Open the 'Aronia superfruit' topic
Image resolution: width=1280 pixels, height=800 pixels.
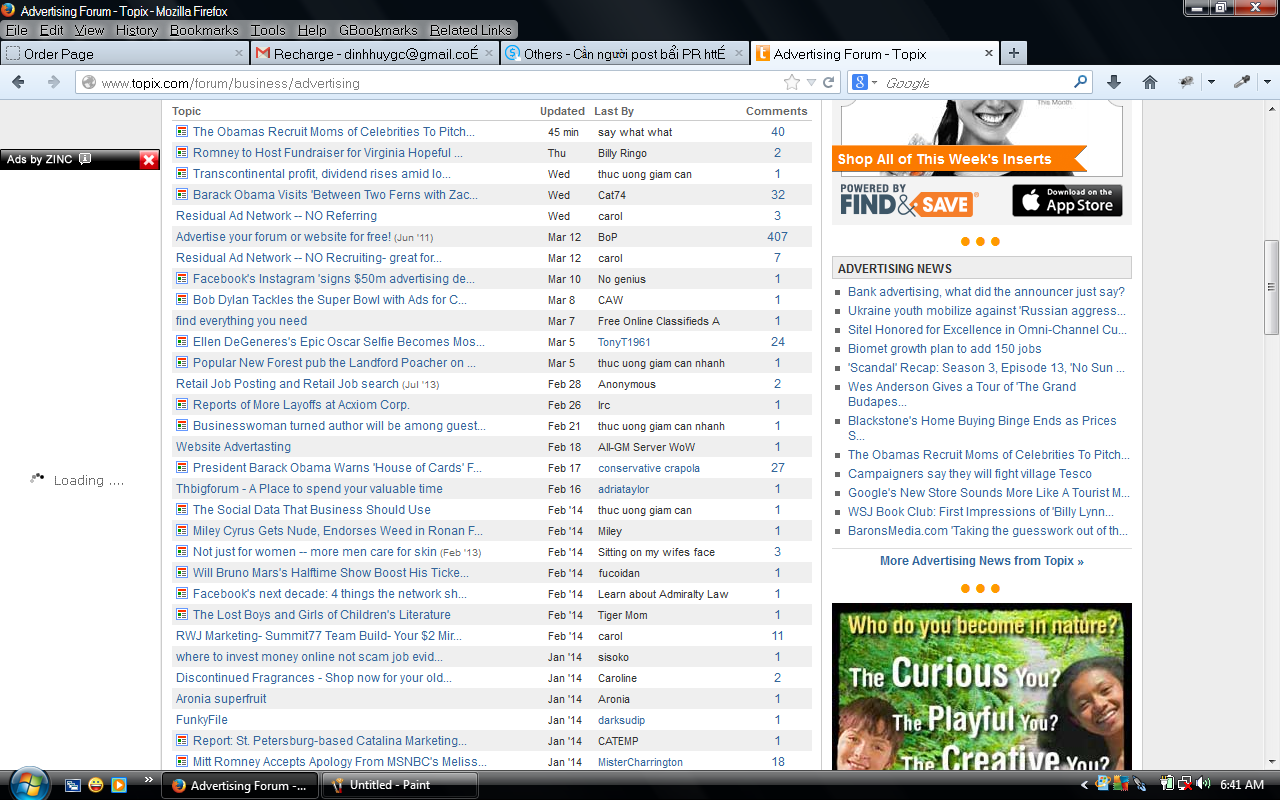click(x=221, y=699)
